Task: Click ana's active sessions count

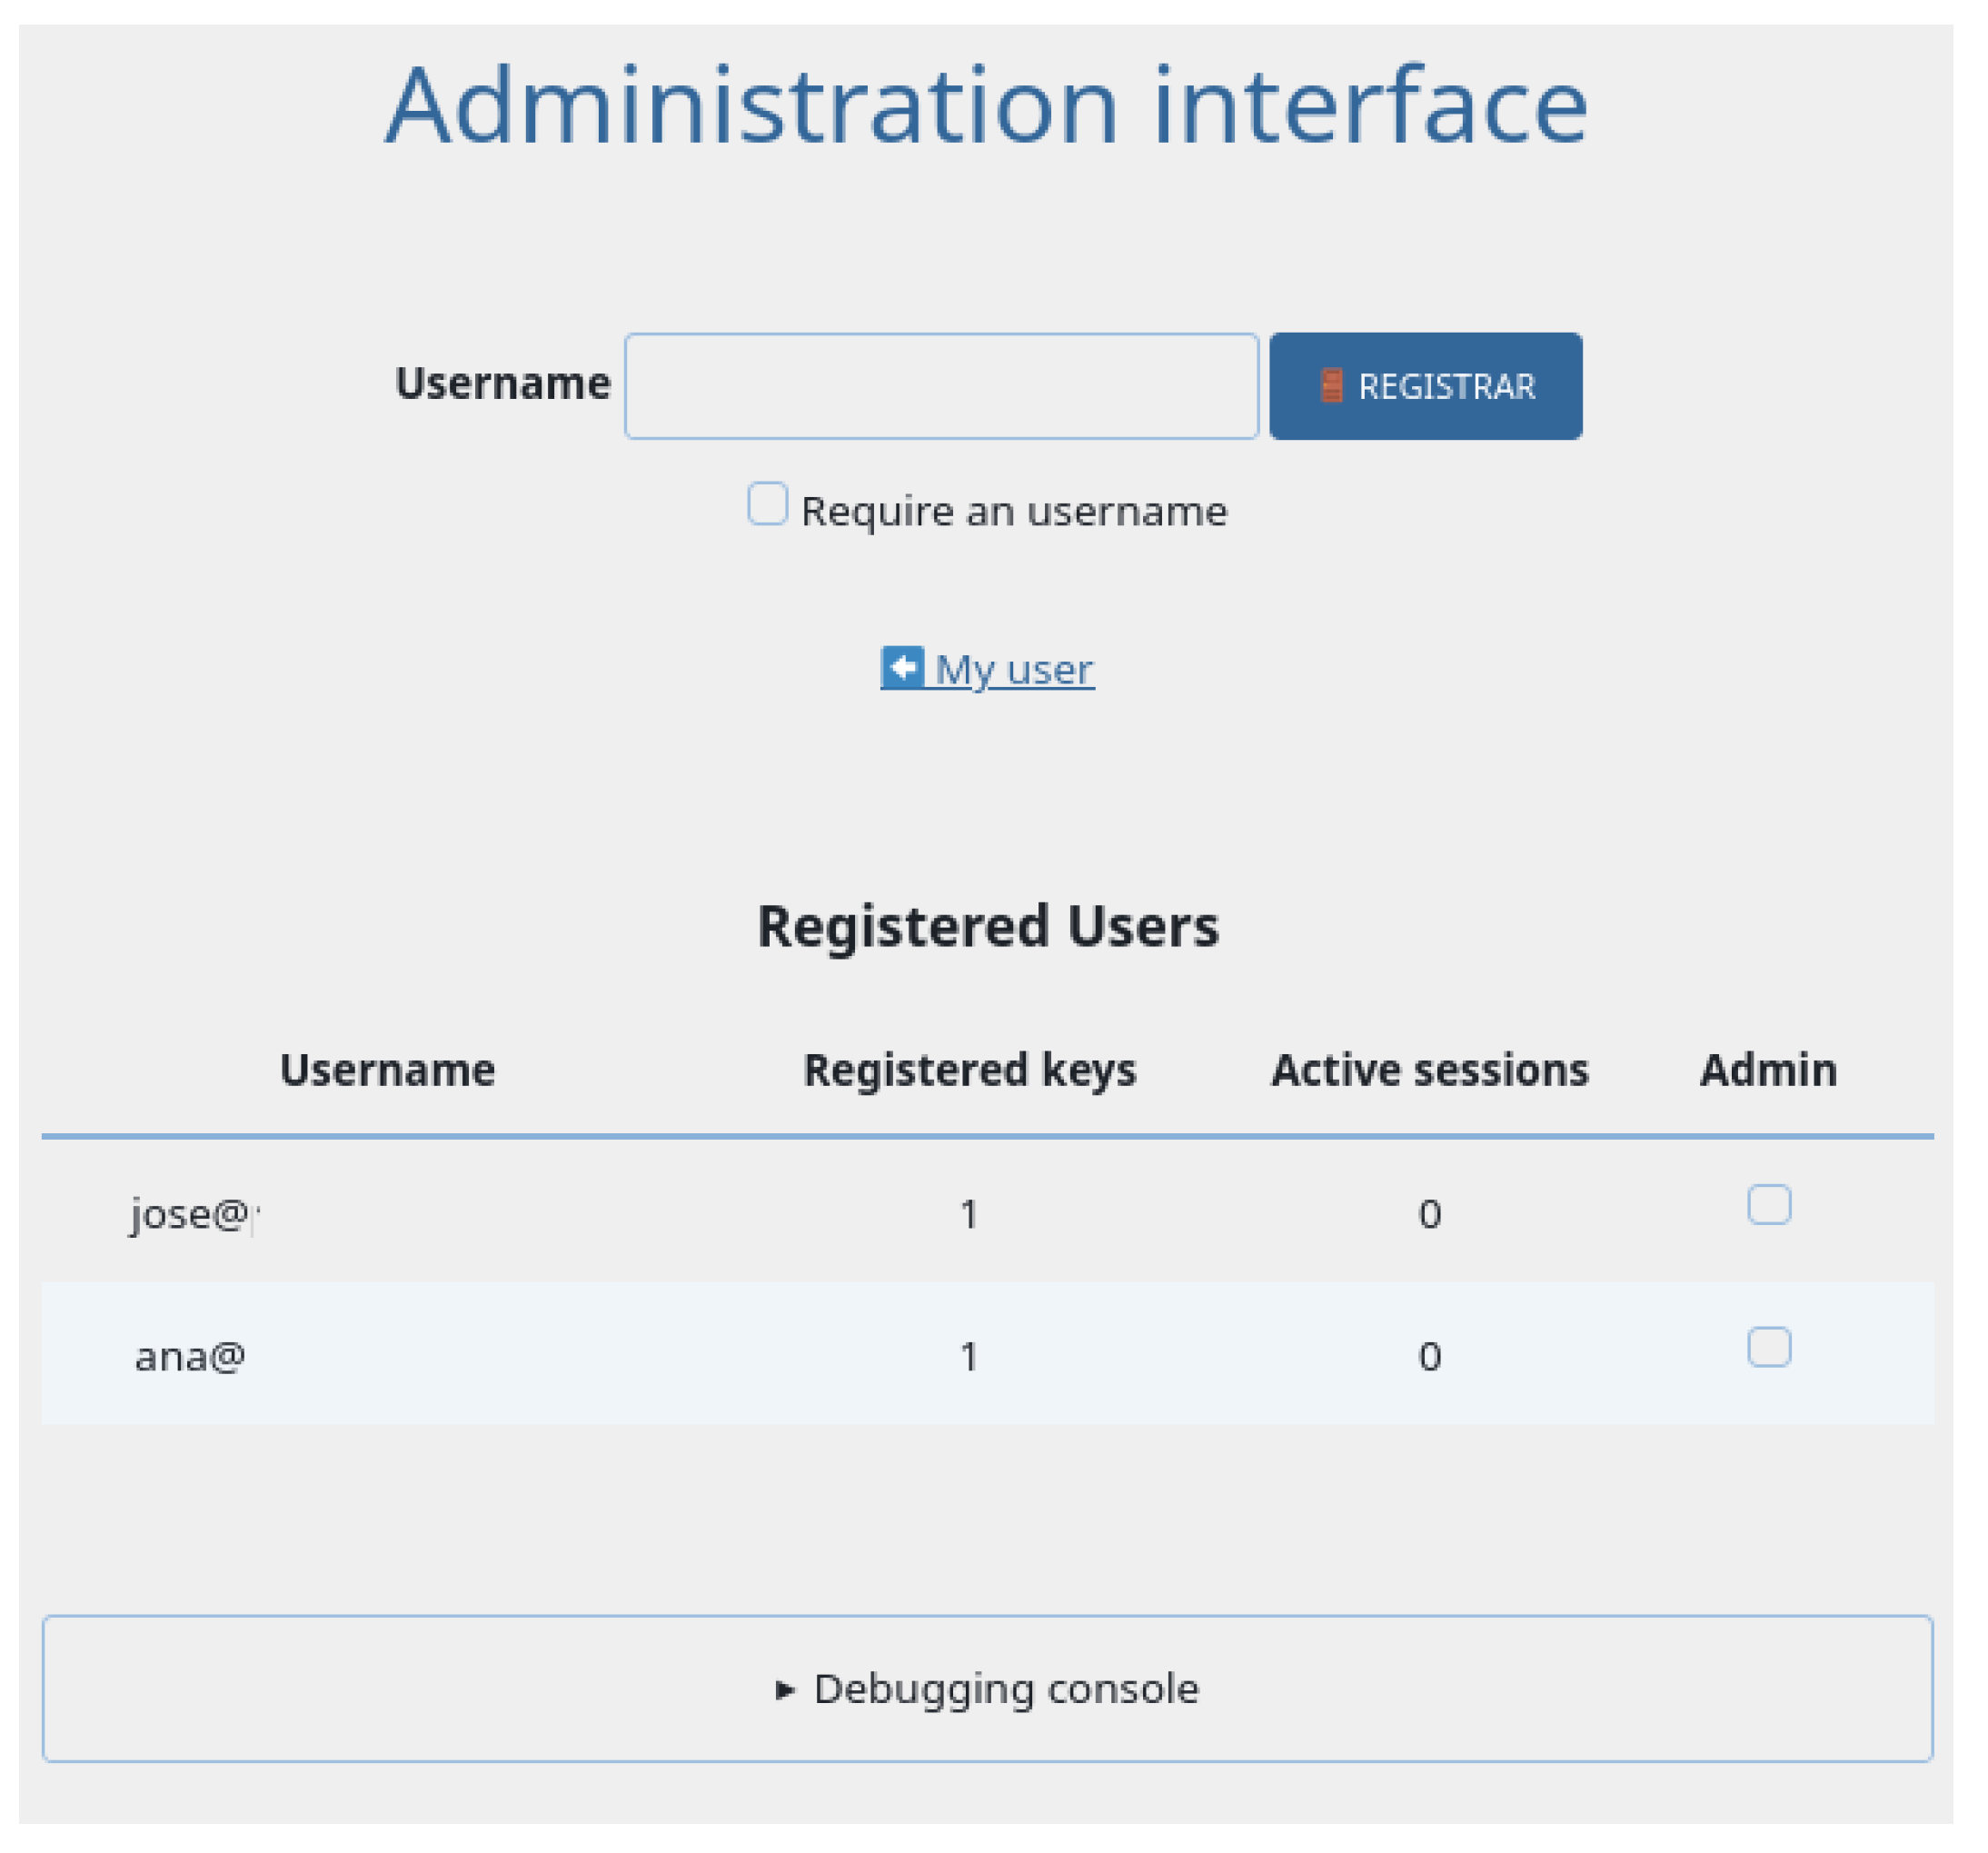Action: pyautogui.click(x=1429, y=1357)
